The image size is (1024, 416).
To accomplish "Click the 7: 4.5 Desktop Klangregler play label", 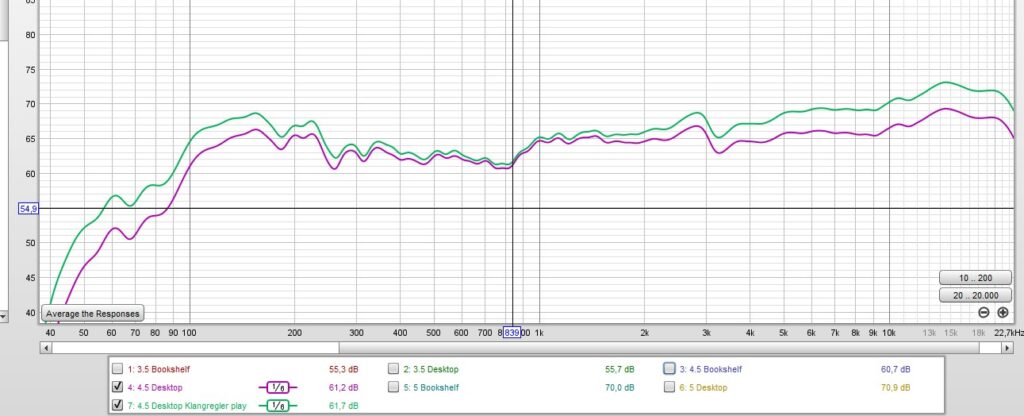I will (187, 406).
